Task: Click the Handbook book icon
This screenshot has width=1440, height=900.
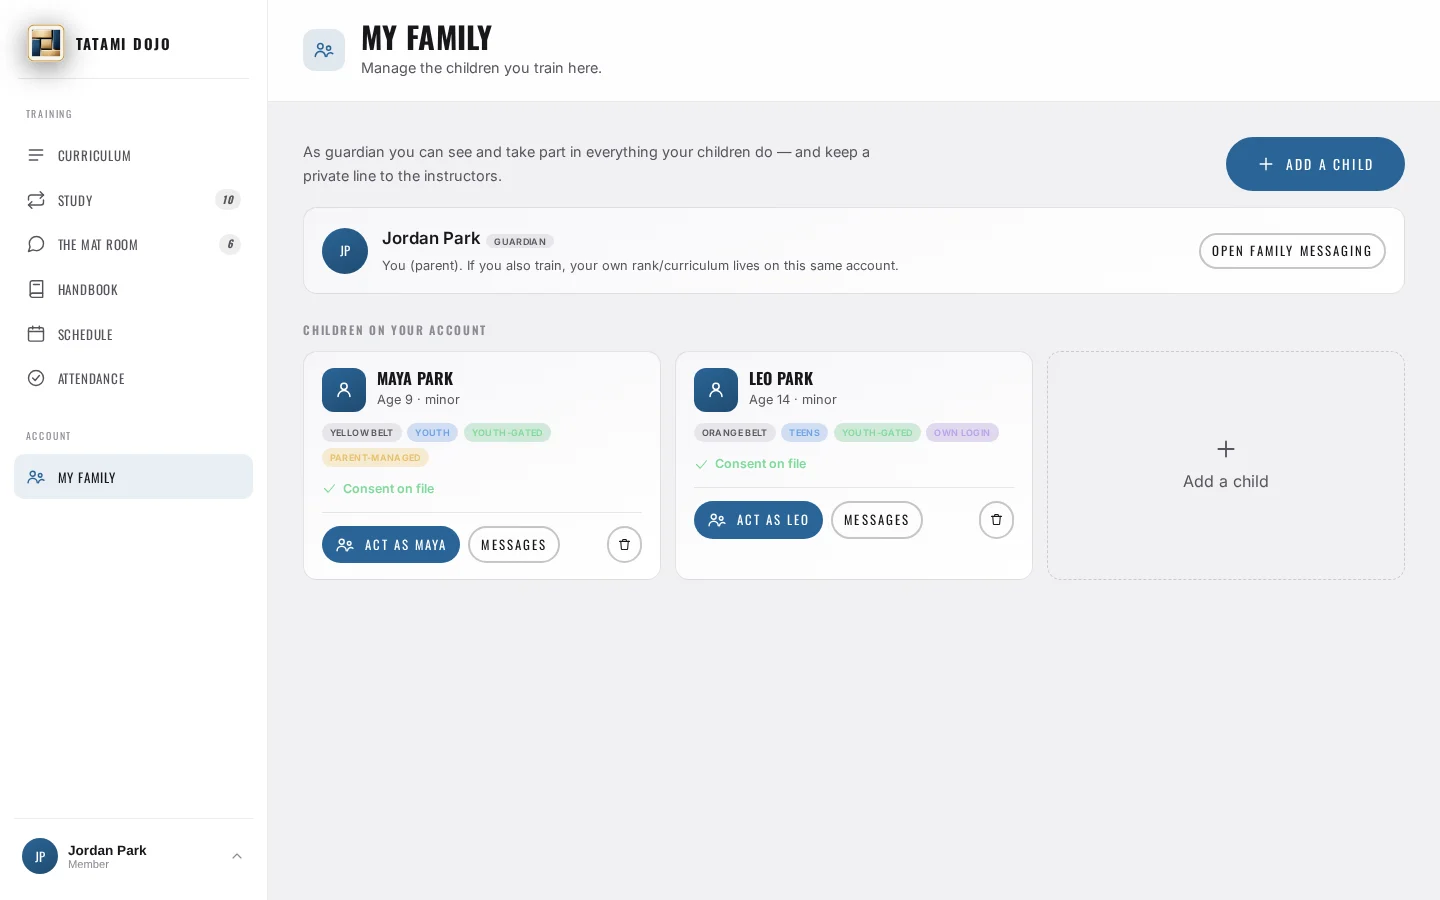Action: pyautogui.click(x=36, y=289)
